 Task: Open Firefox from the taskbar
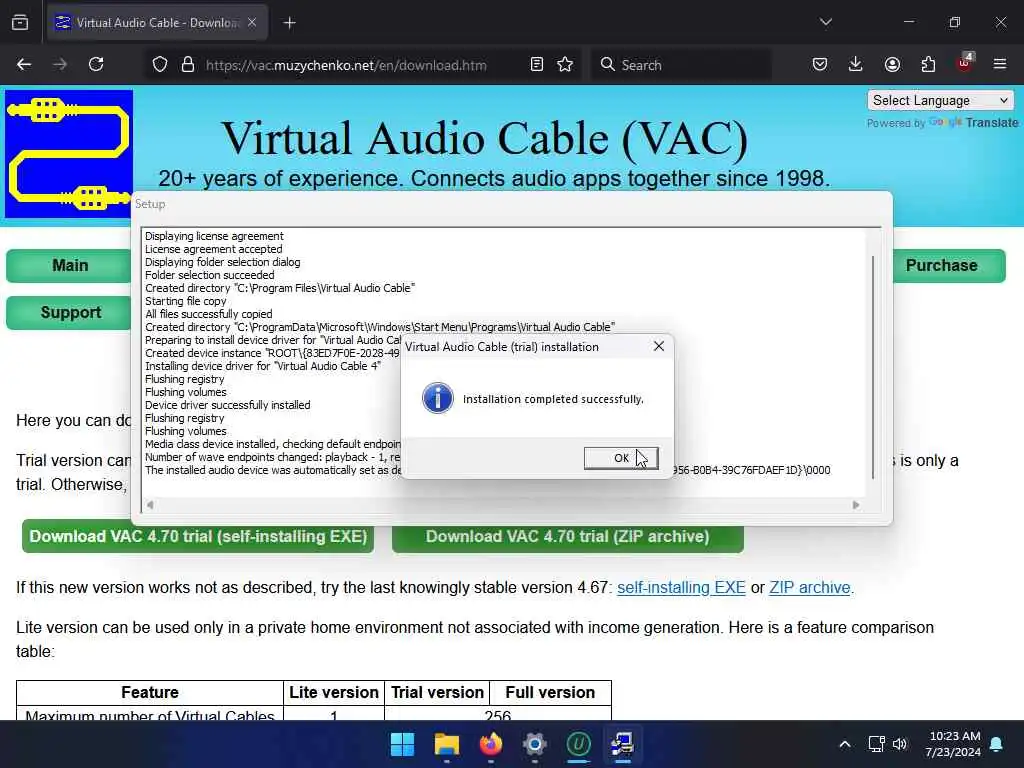[490, 744]
